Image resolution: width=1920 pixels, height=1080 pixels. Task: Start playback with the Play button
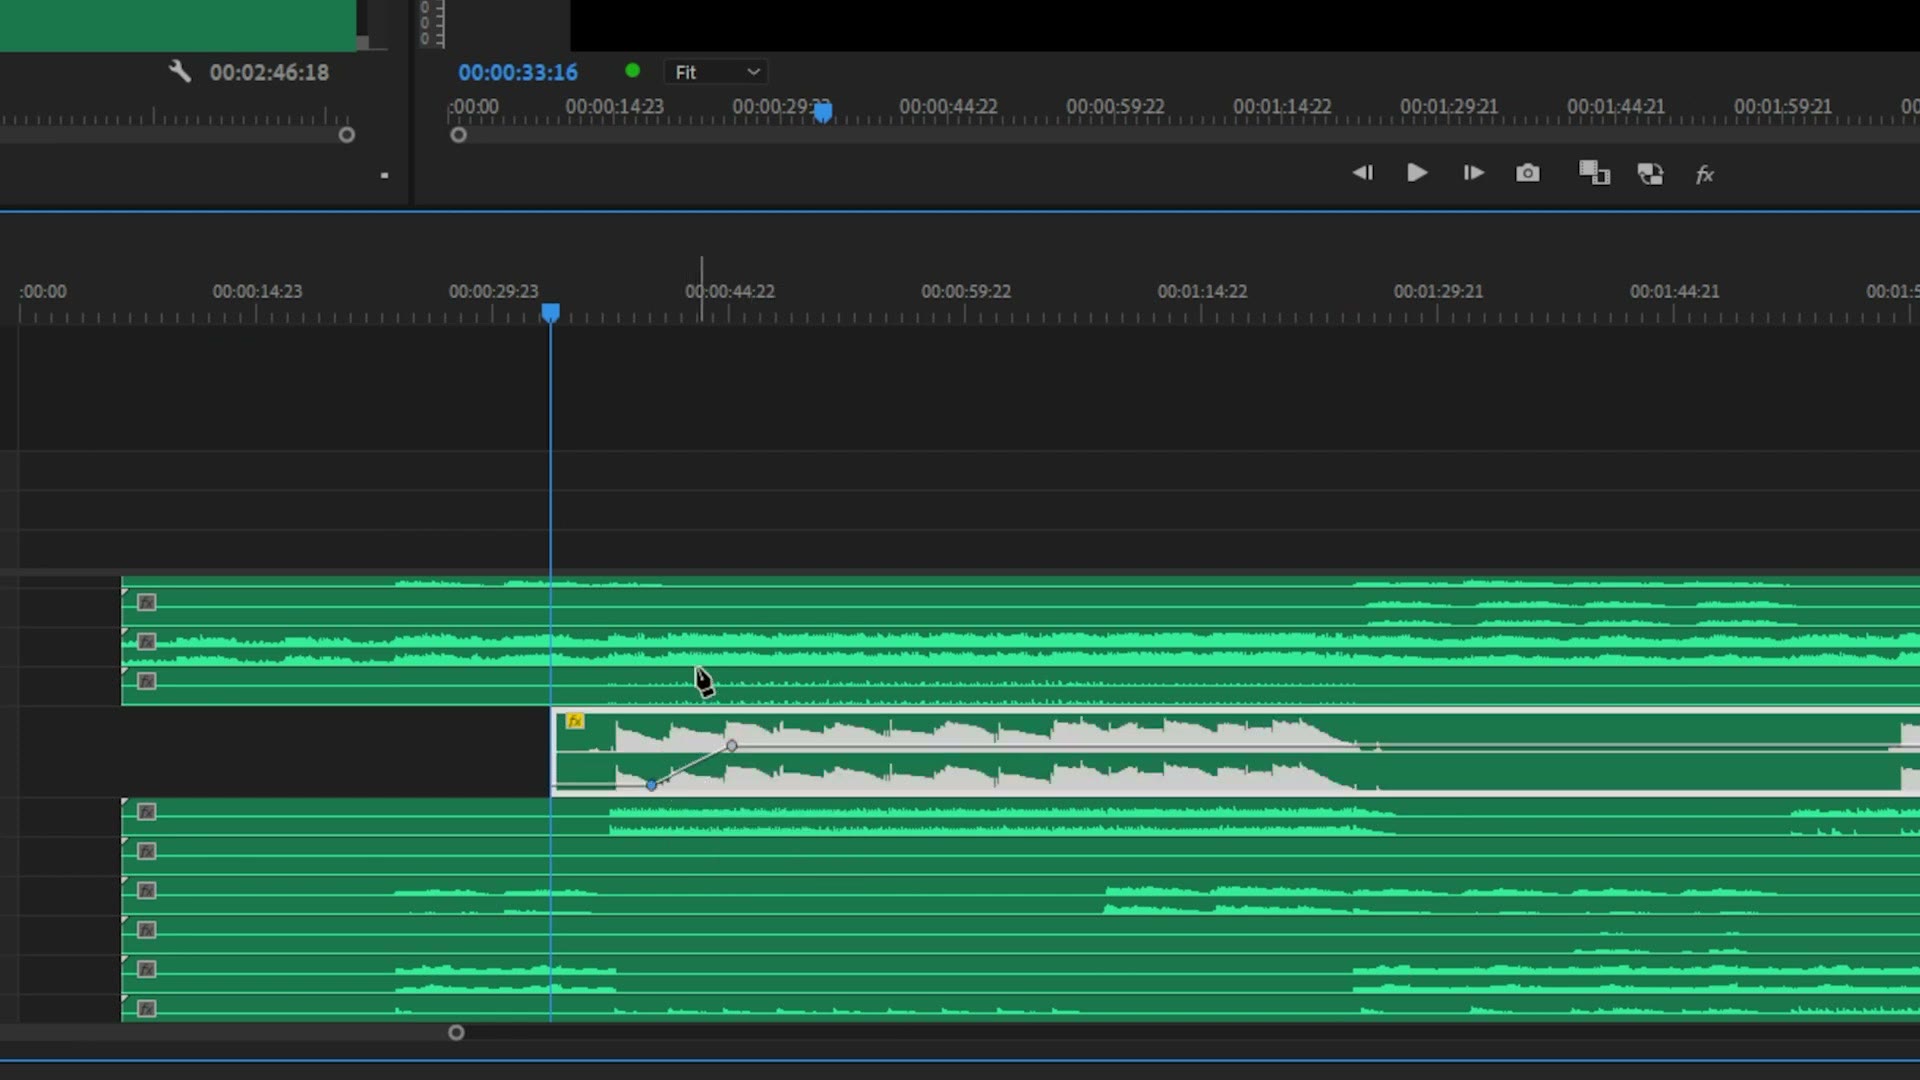click(x=1417, y=173)
